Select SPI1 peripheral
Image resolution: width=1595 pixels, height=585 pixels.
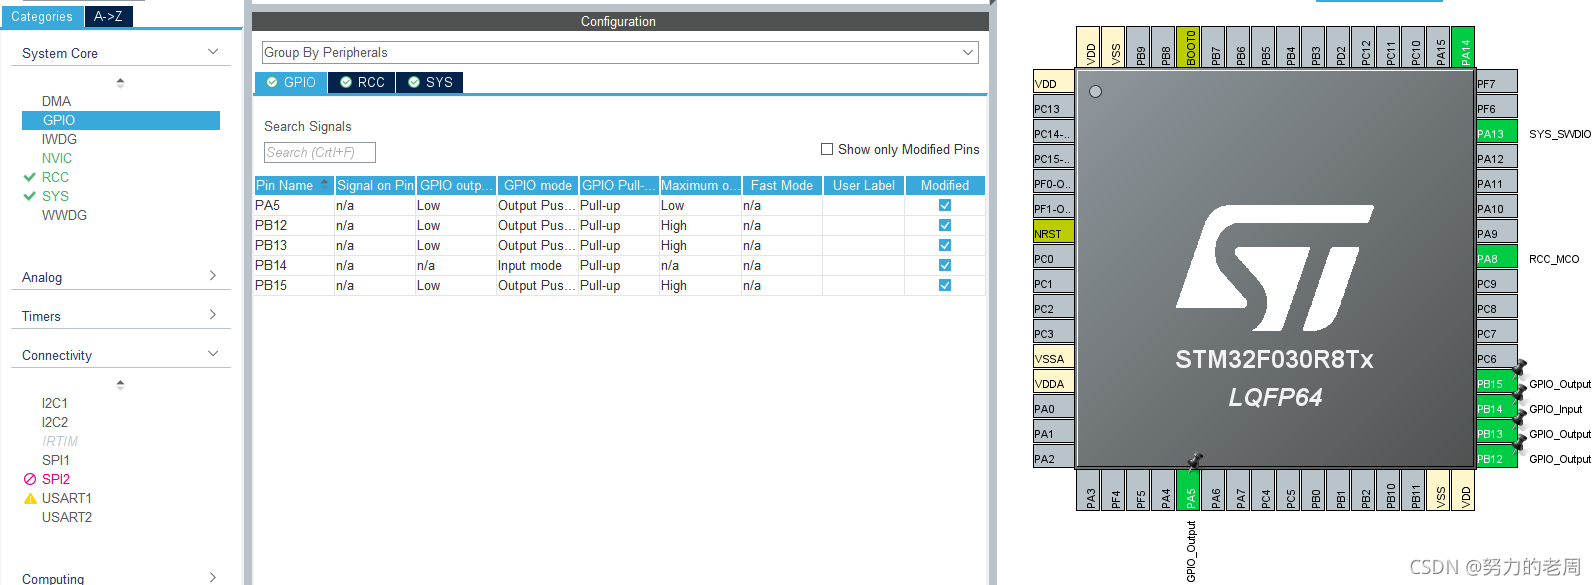[56, 460]
